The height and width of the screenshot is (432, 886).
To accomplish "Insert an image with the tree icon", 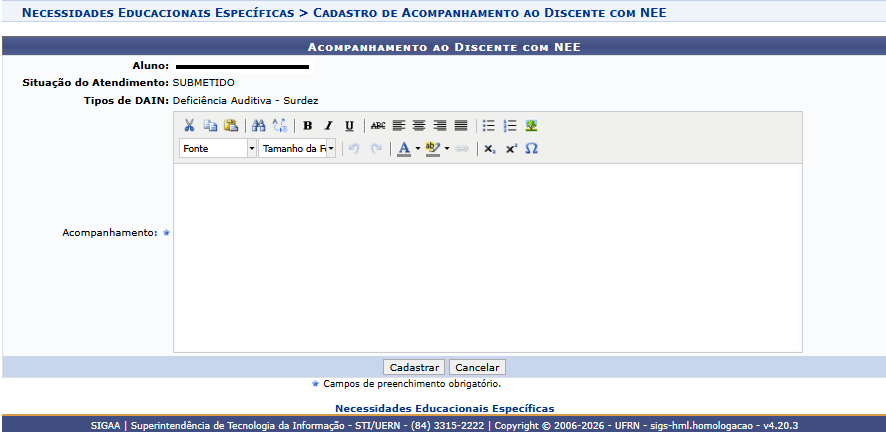I will [531, 125].
